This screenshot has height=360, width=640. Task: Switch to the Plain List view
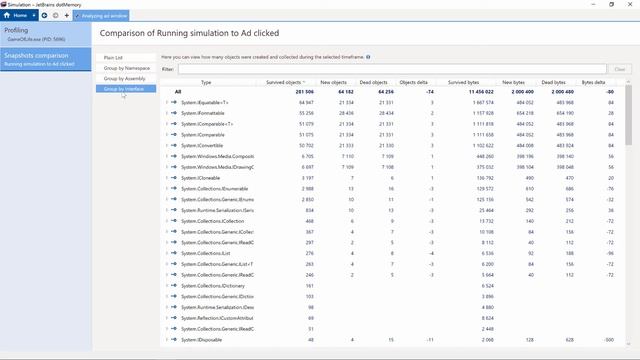tap(126, 58)
